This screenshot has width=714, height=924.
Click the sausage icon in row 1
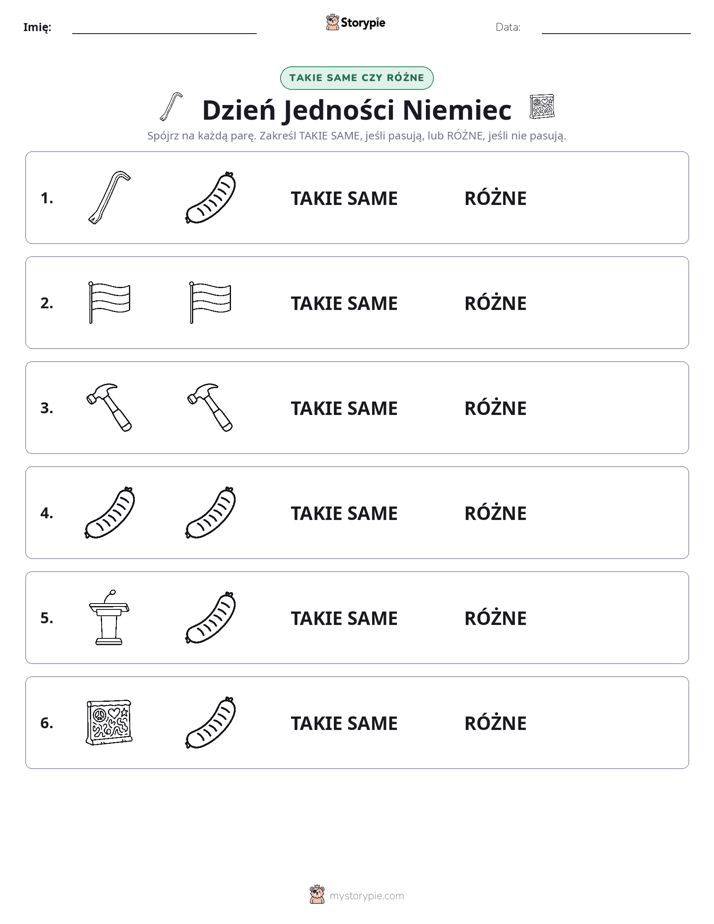pyautogui.click(x=210, y=197)
